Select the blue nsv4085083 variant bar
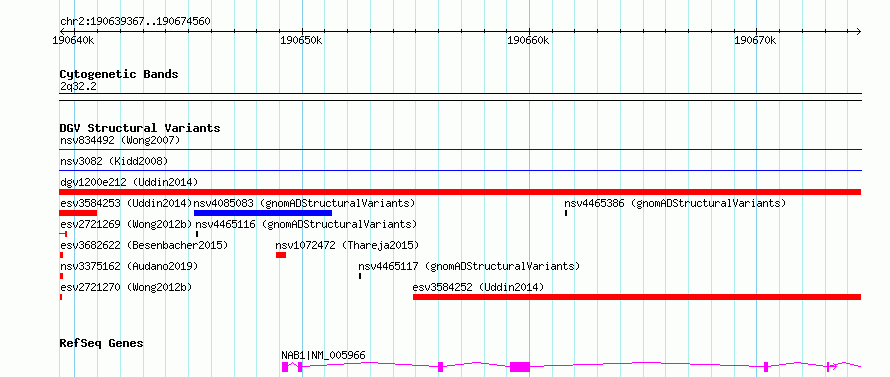The image size is (890, 377). pos(263,213)
